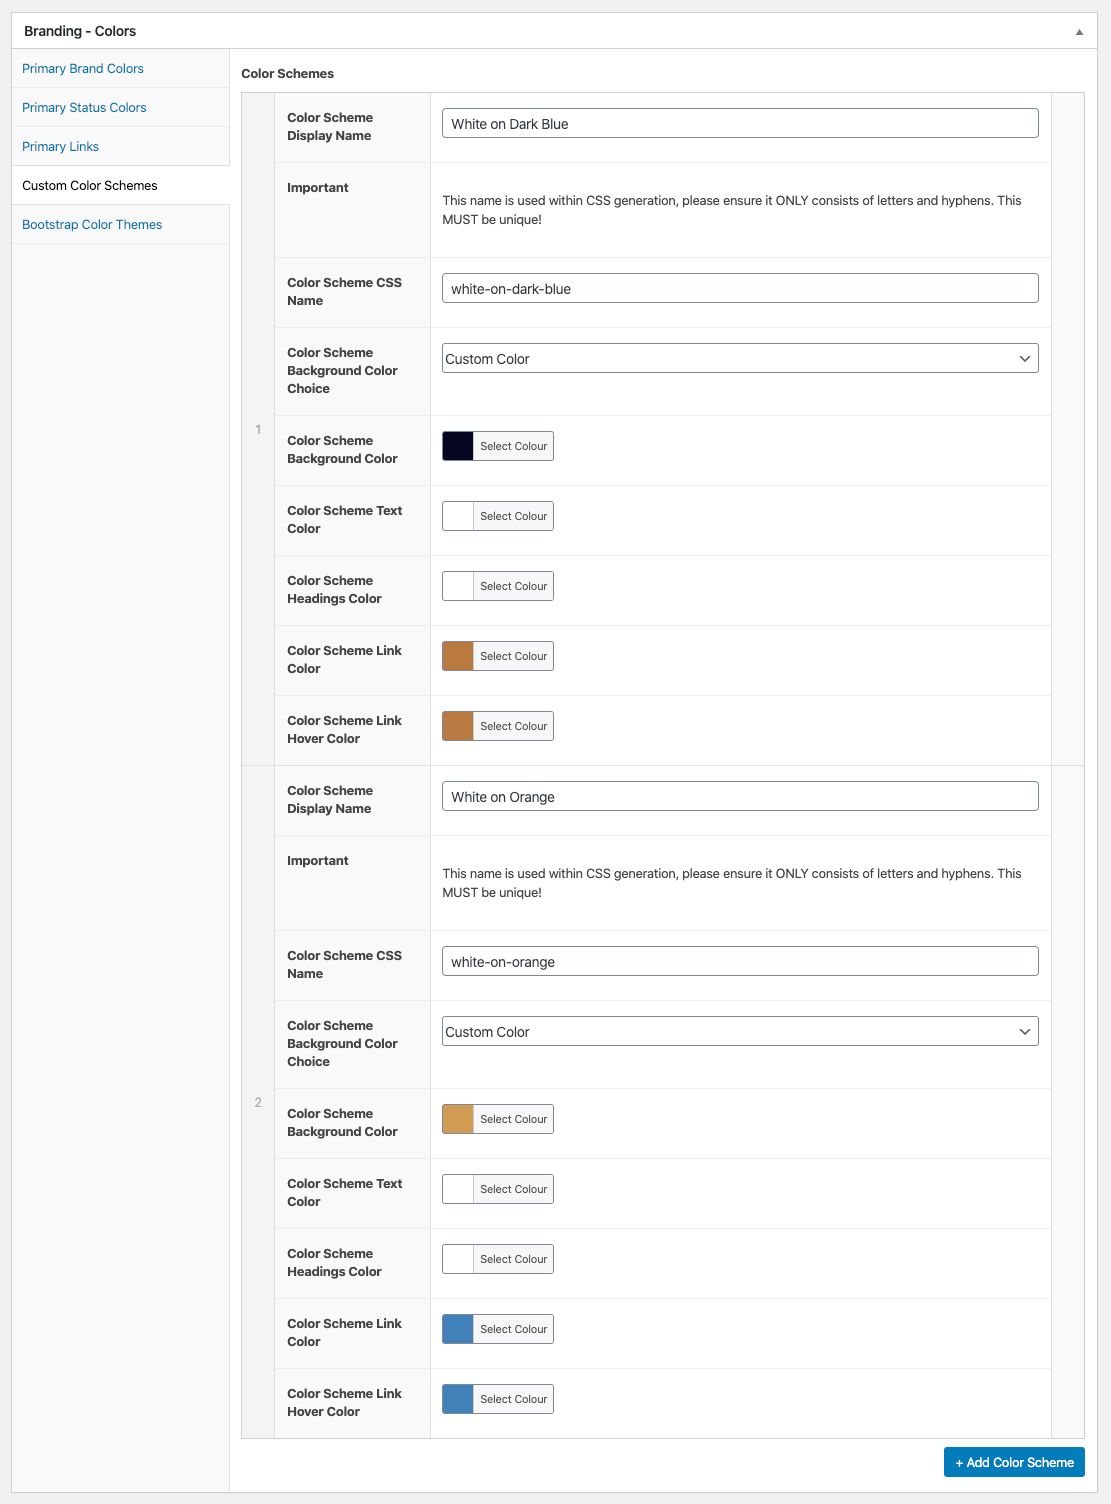This screenshot has width=1111, height=1504.
Task: Click first scheme's brown link color swatch
Action: 458,657
